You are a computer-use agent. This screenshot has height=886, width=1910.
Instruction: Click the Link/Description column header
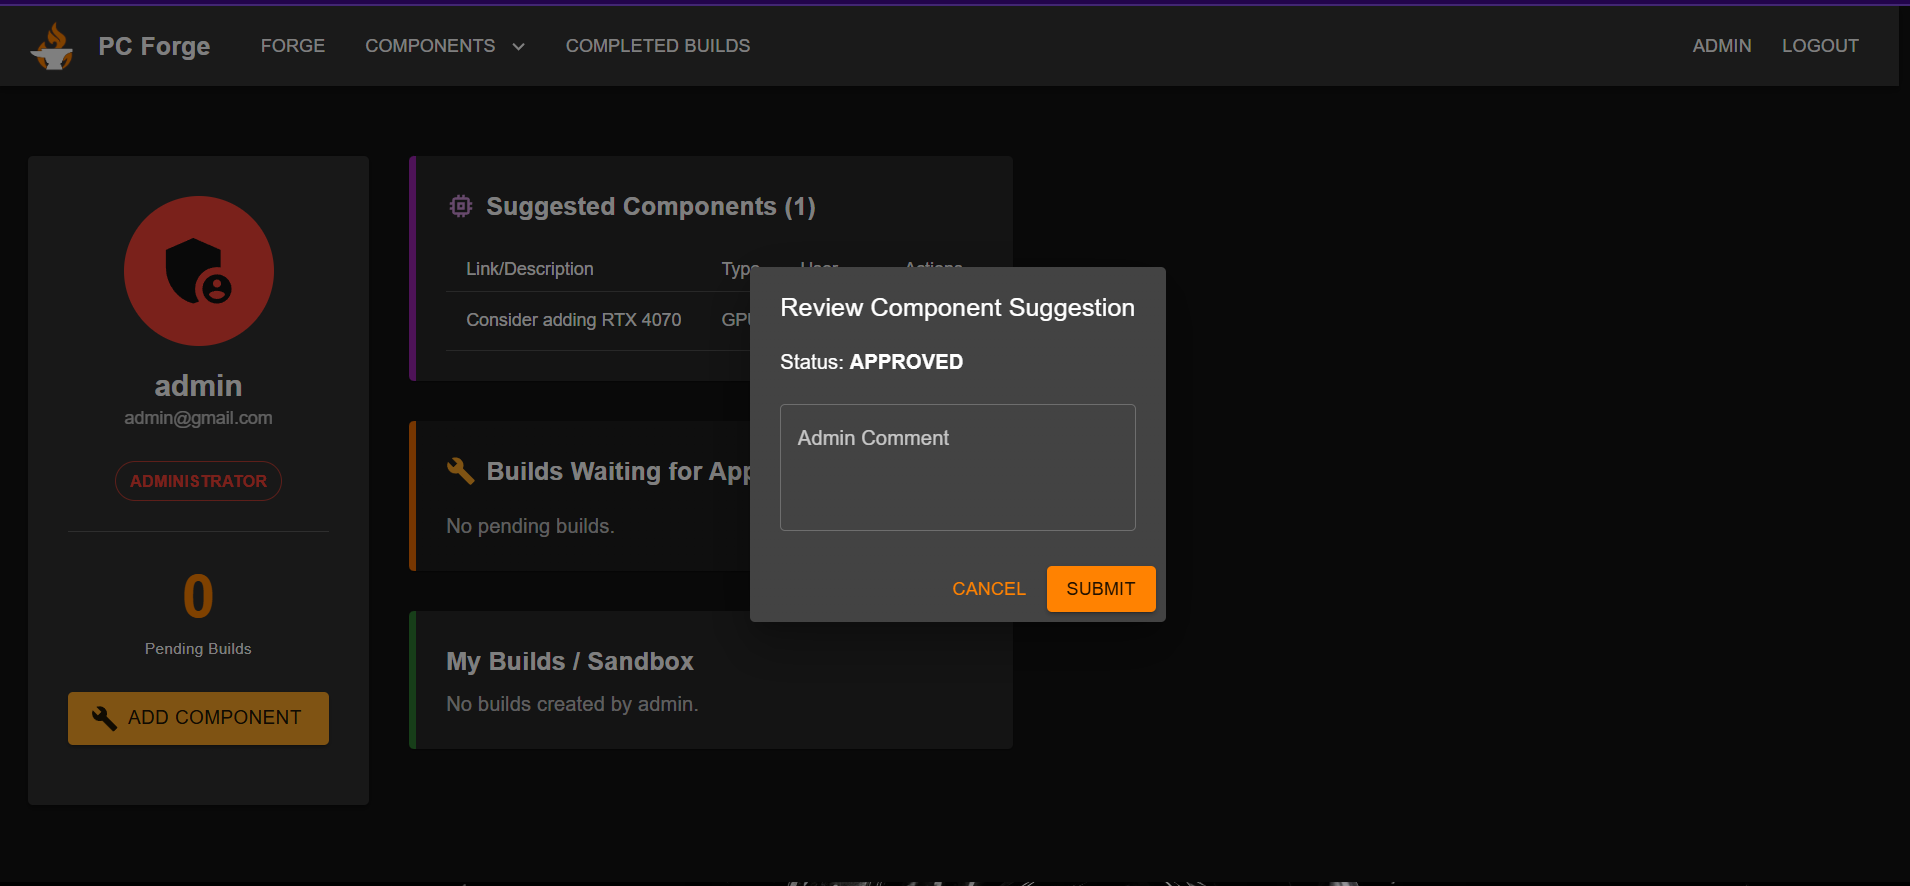point(529,269)
